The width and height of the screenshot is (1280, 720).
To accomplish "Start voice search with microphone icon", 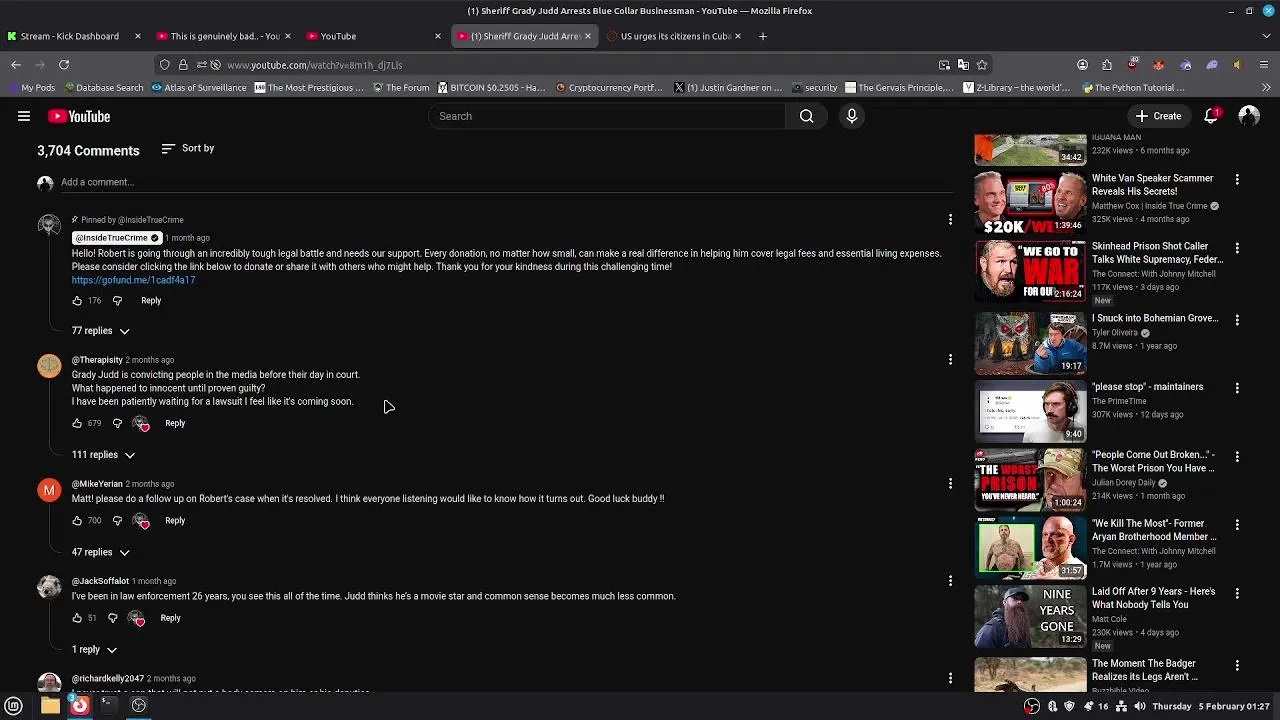I will click(852, 116).
